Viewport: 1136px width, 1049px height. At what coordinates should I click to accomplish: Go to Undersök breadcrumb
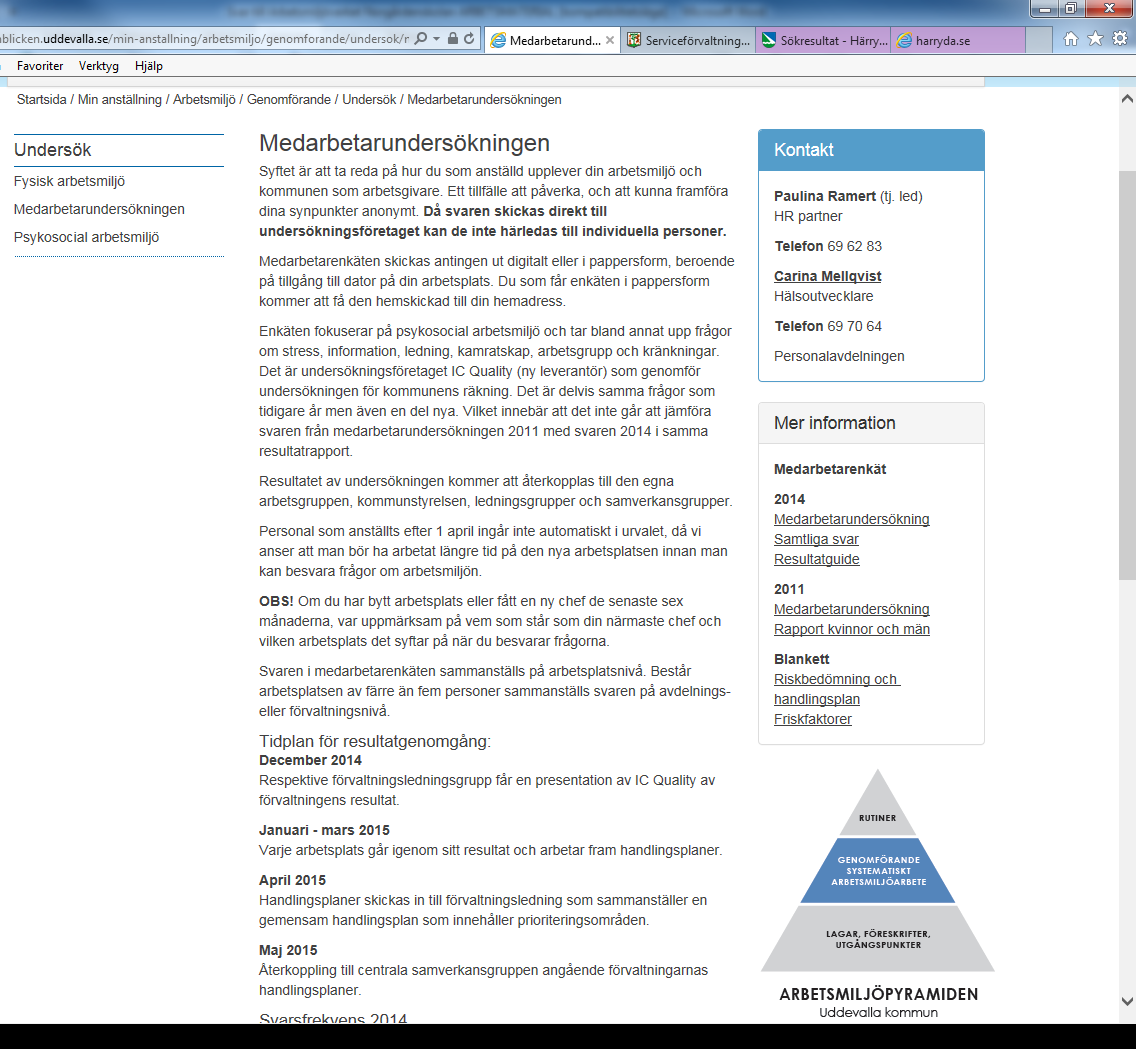tap(369, 99)
